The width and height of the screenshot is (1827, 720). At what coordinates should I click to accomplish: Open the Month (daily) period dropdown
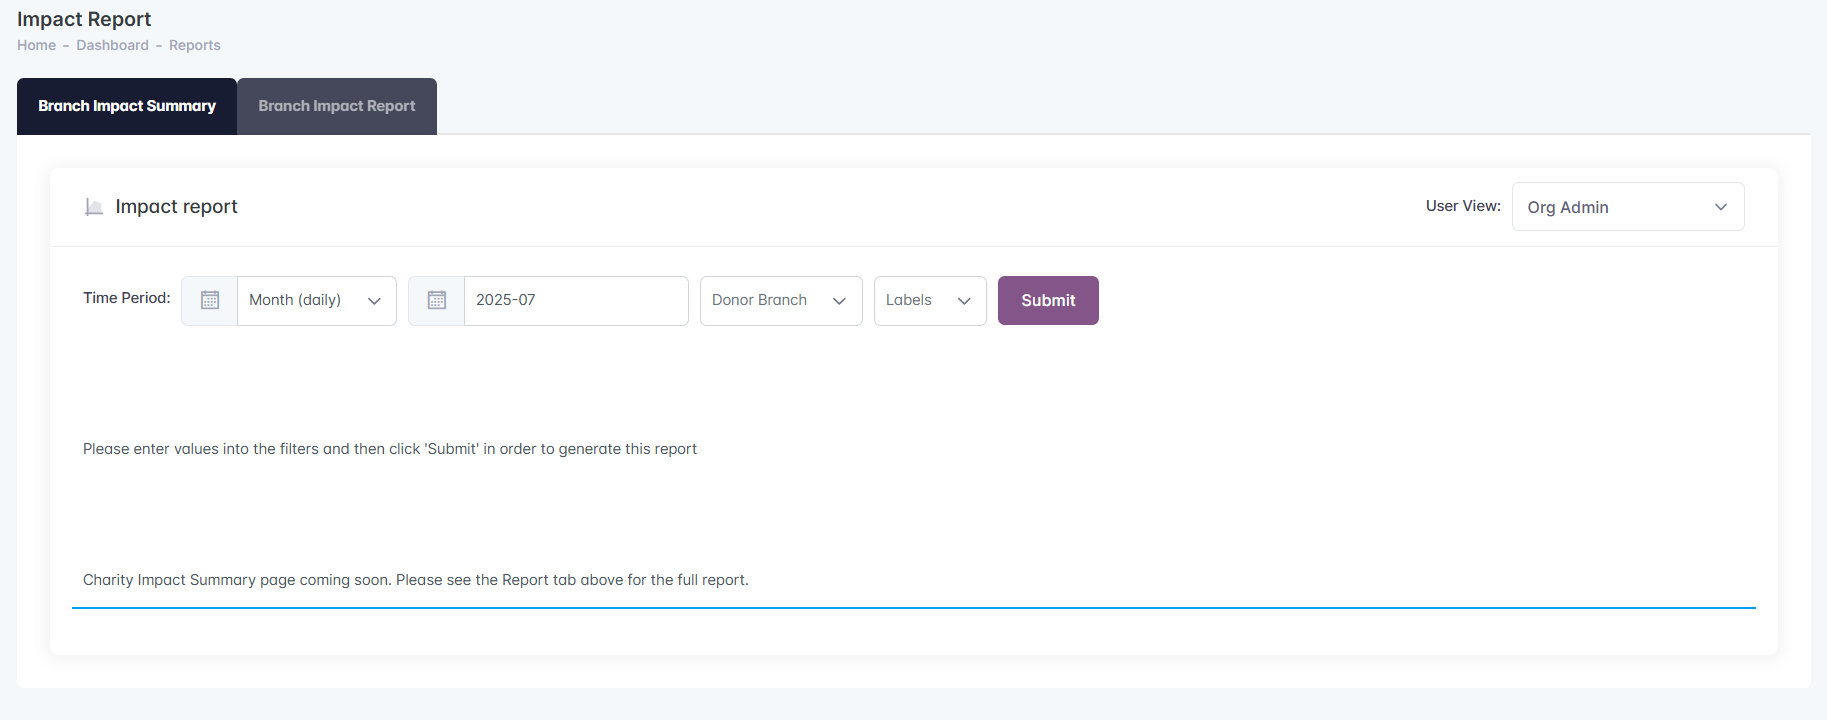[316, 301]
